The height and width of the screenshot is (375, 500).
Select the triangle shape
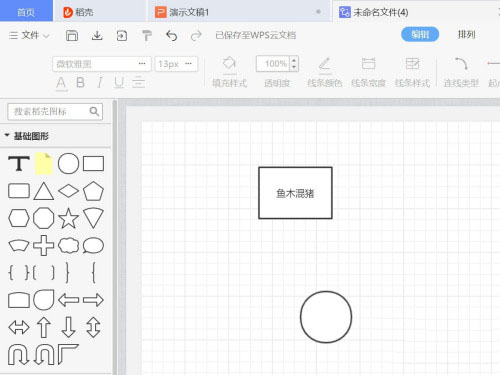(x=44, y=191)
